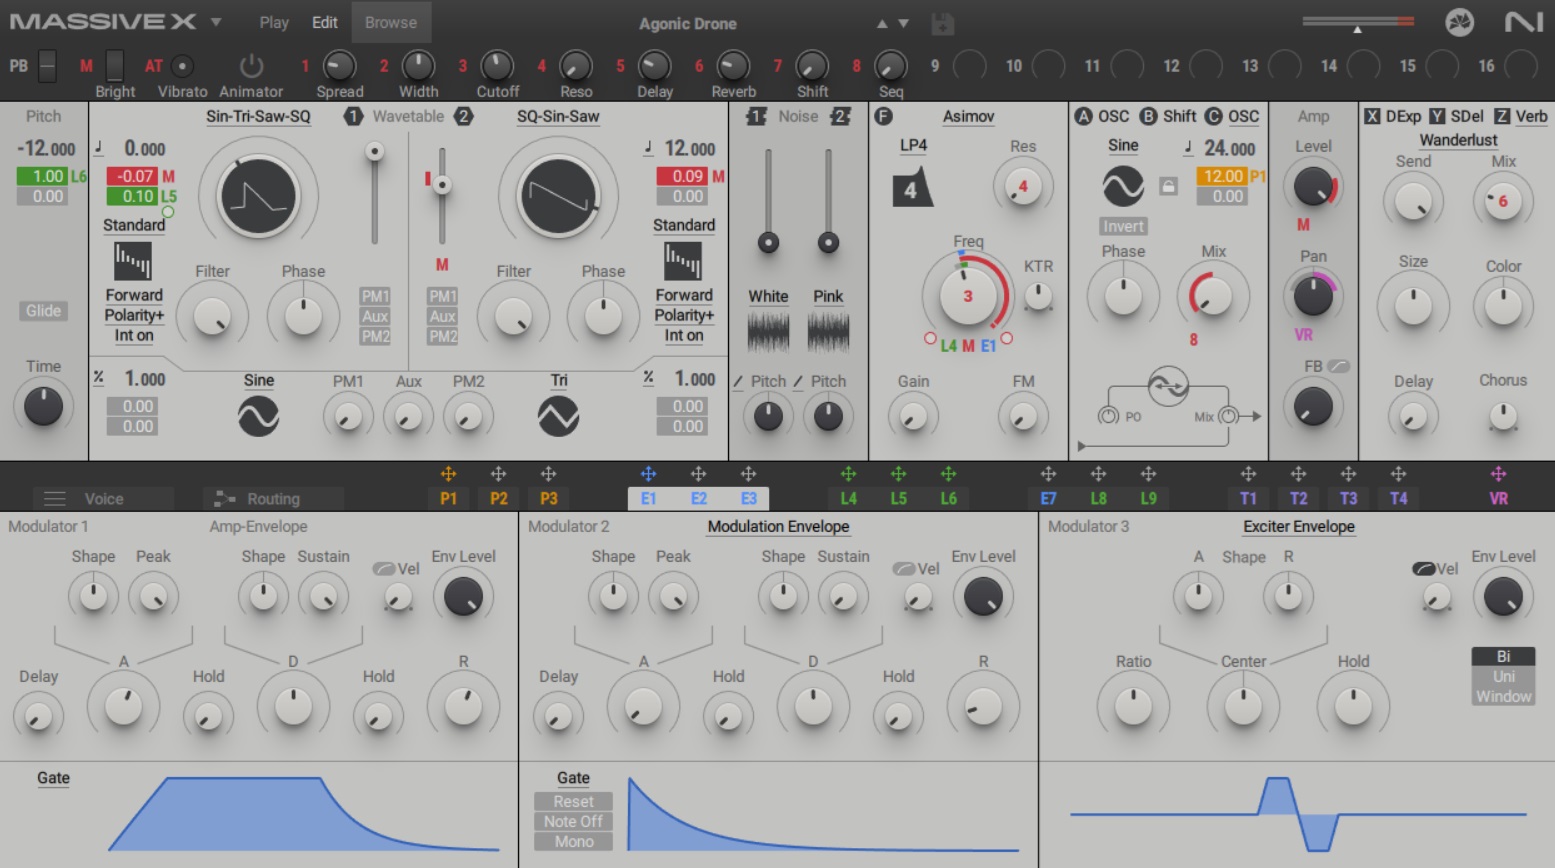
Task: Click the White noise level slider
Action: 768,242
